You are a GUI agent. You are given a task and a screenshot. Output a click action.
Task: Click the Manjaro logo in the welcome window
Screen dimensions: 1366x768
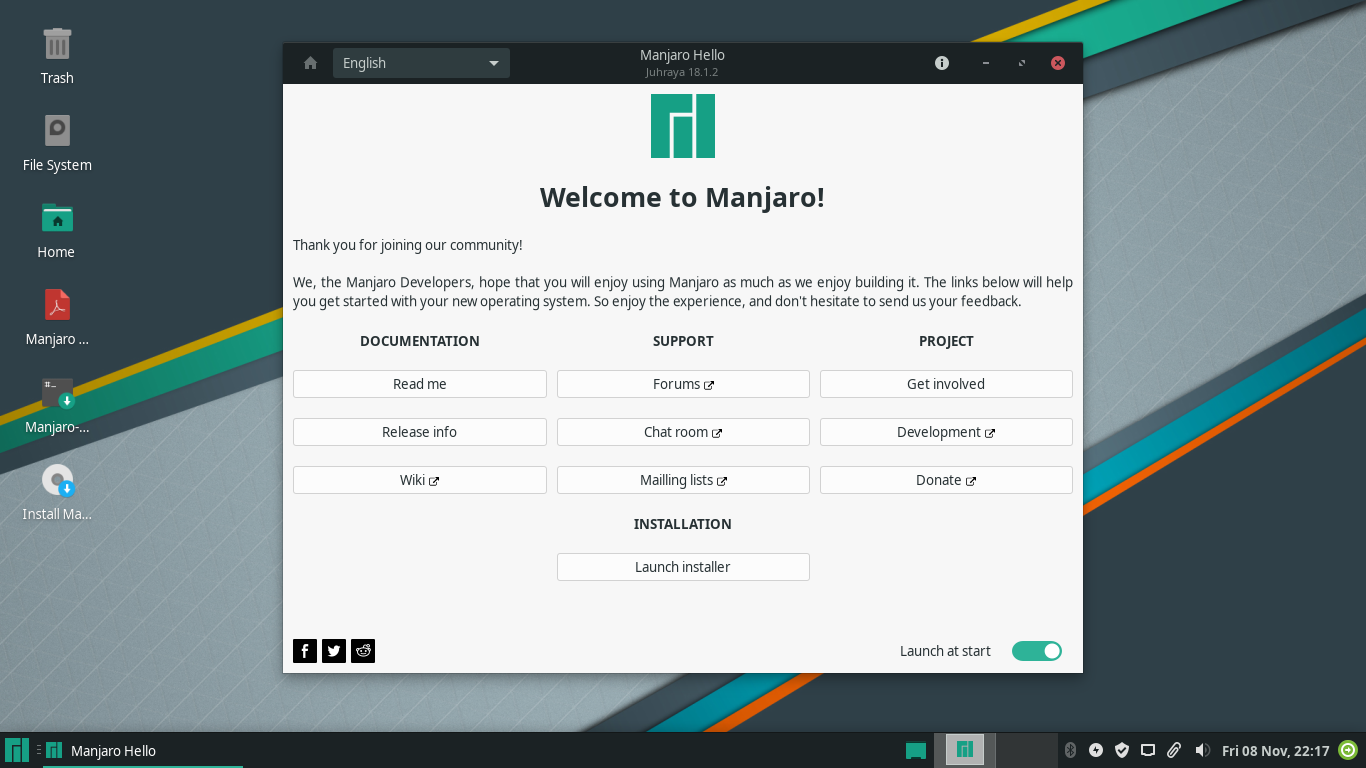click(683, 126)
